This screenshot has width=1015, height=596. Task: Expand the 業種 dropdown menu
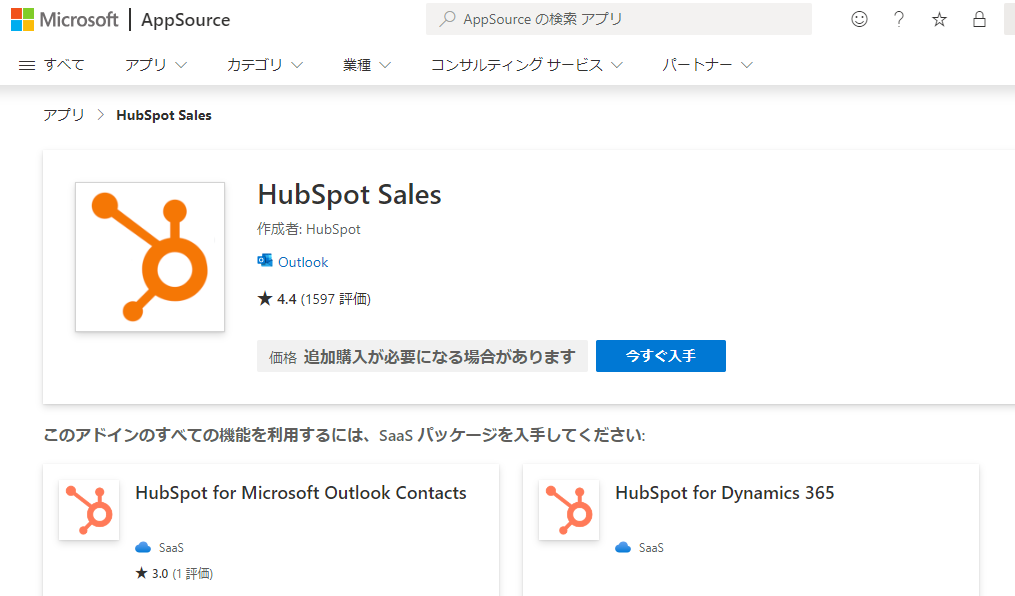click(367, 65)
